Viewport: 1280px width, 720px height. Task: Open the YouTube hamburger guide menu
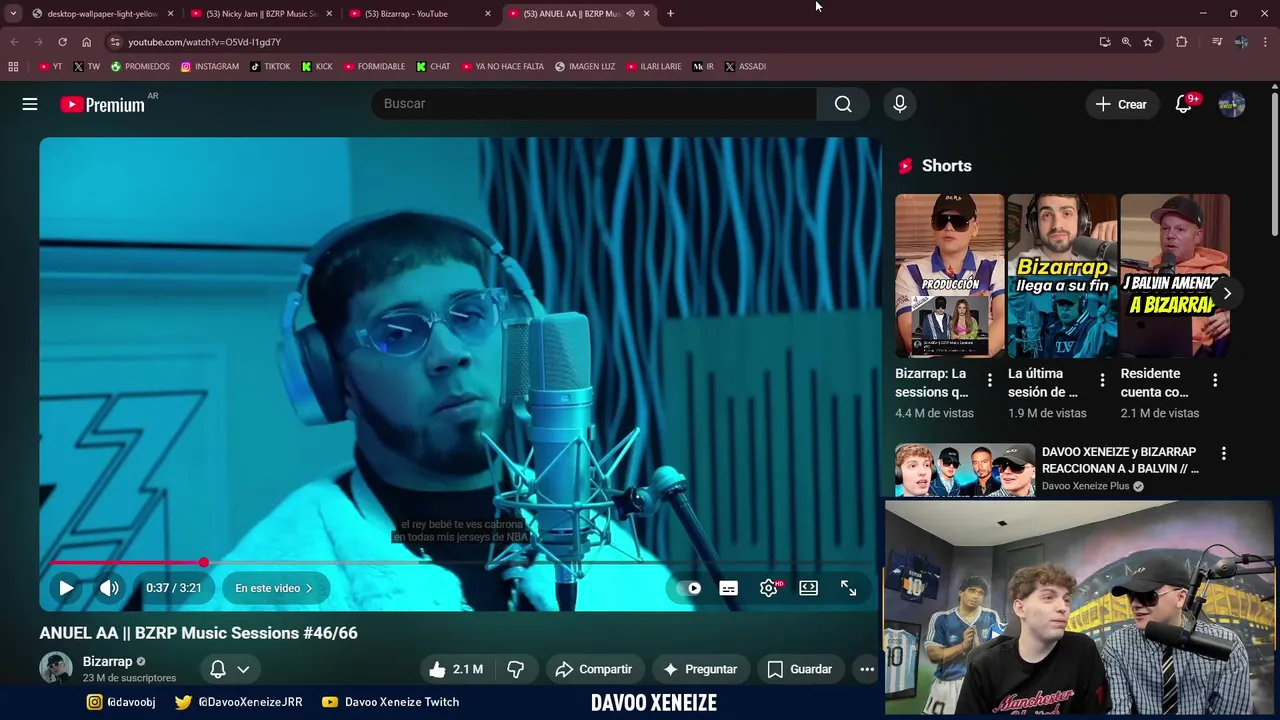coord(30,104)
